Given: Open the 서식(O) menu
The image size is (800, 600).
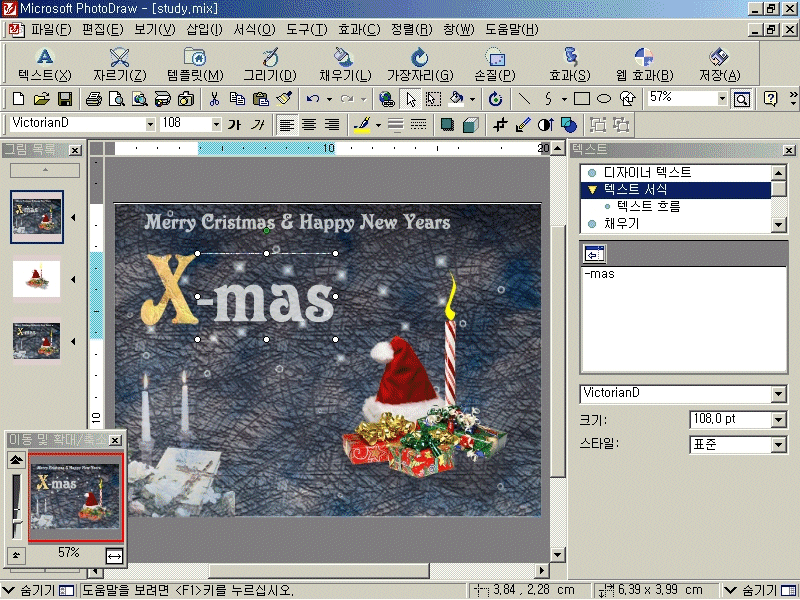Looking at the screenshot, I should tap(254, 30).
